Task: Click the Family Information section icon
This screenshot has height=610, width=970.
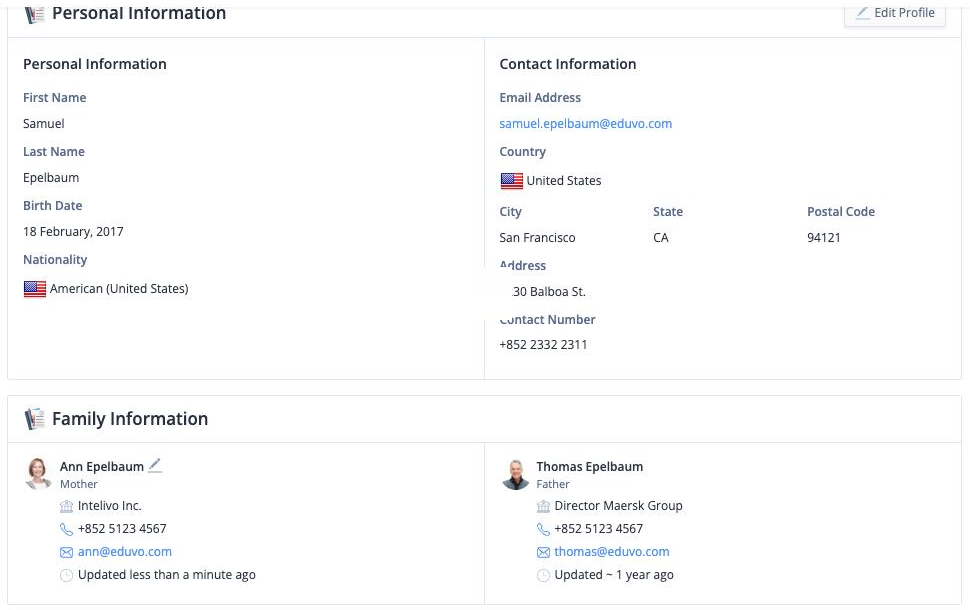Action: click(34, 419)
